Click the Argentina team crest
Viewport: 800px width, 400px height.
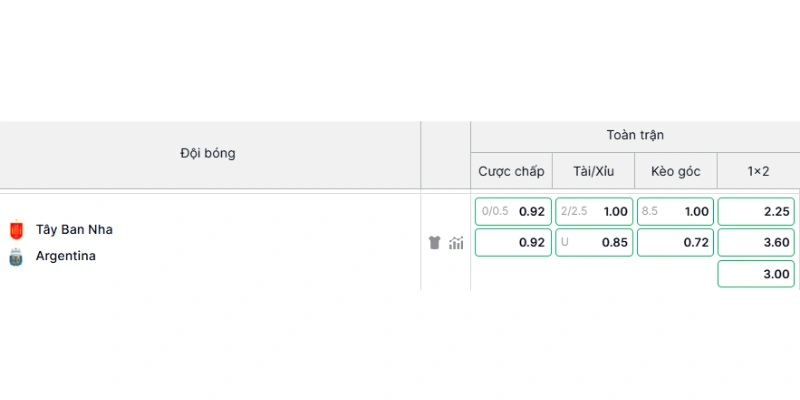point(16,257)
